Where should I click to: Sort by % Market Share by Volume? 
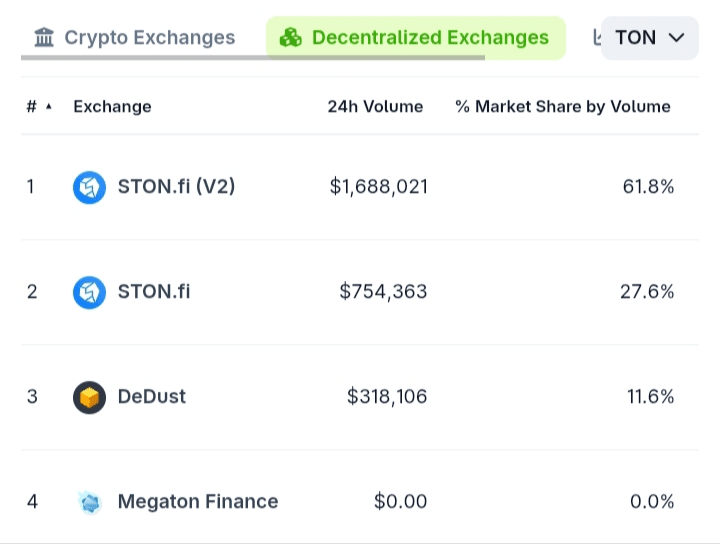point(563,107)
